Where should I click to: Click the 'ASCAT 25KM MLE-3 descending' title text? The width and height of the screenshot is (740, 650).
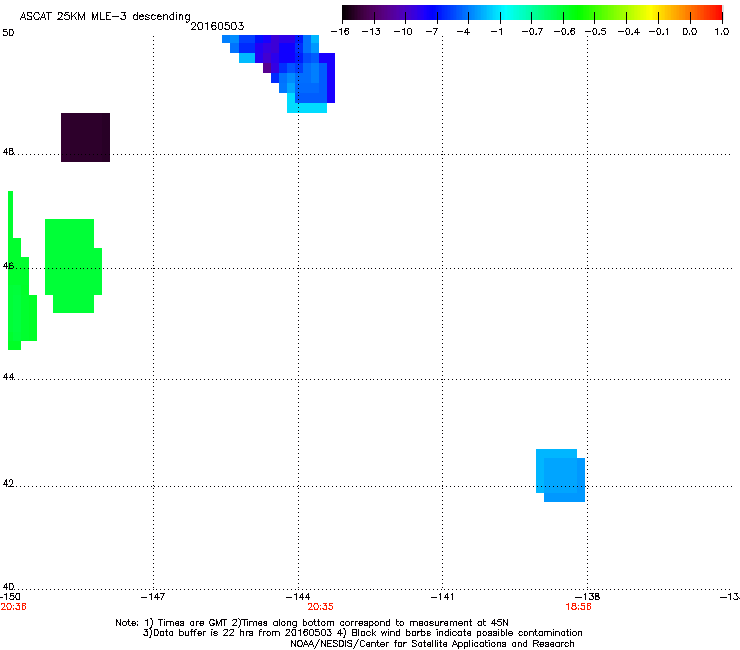coord(105,17)
